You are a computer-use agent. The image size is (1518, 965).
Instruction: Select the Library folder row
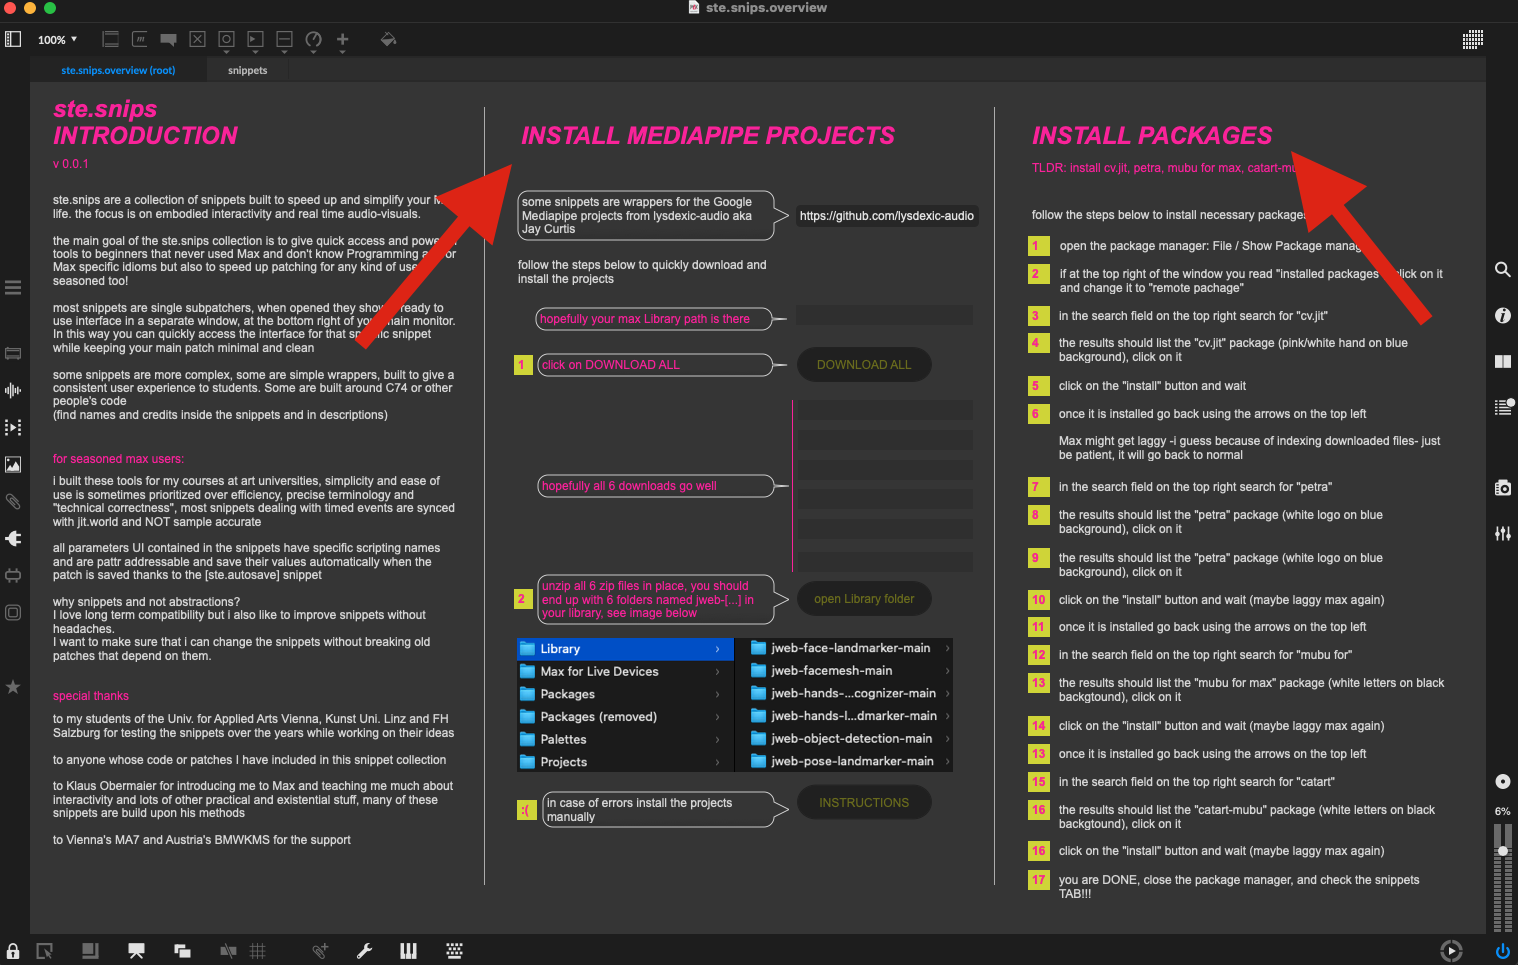(625, 649)
